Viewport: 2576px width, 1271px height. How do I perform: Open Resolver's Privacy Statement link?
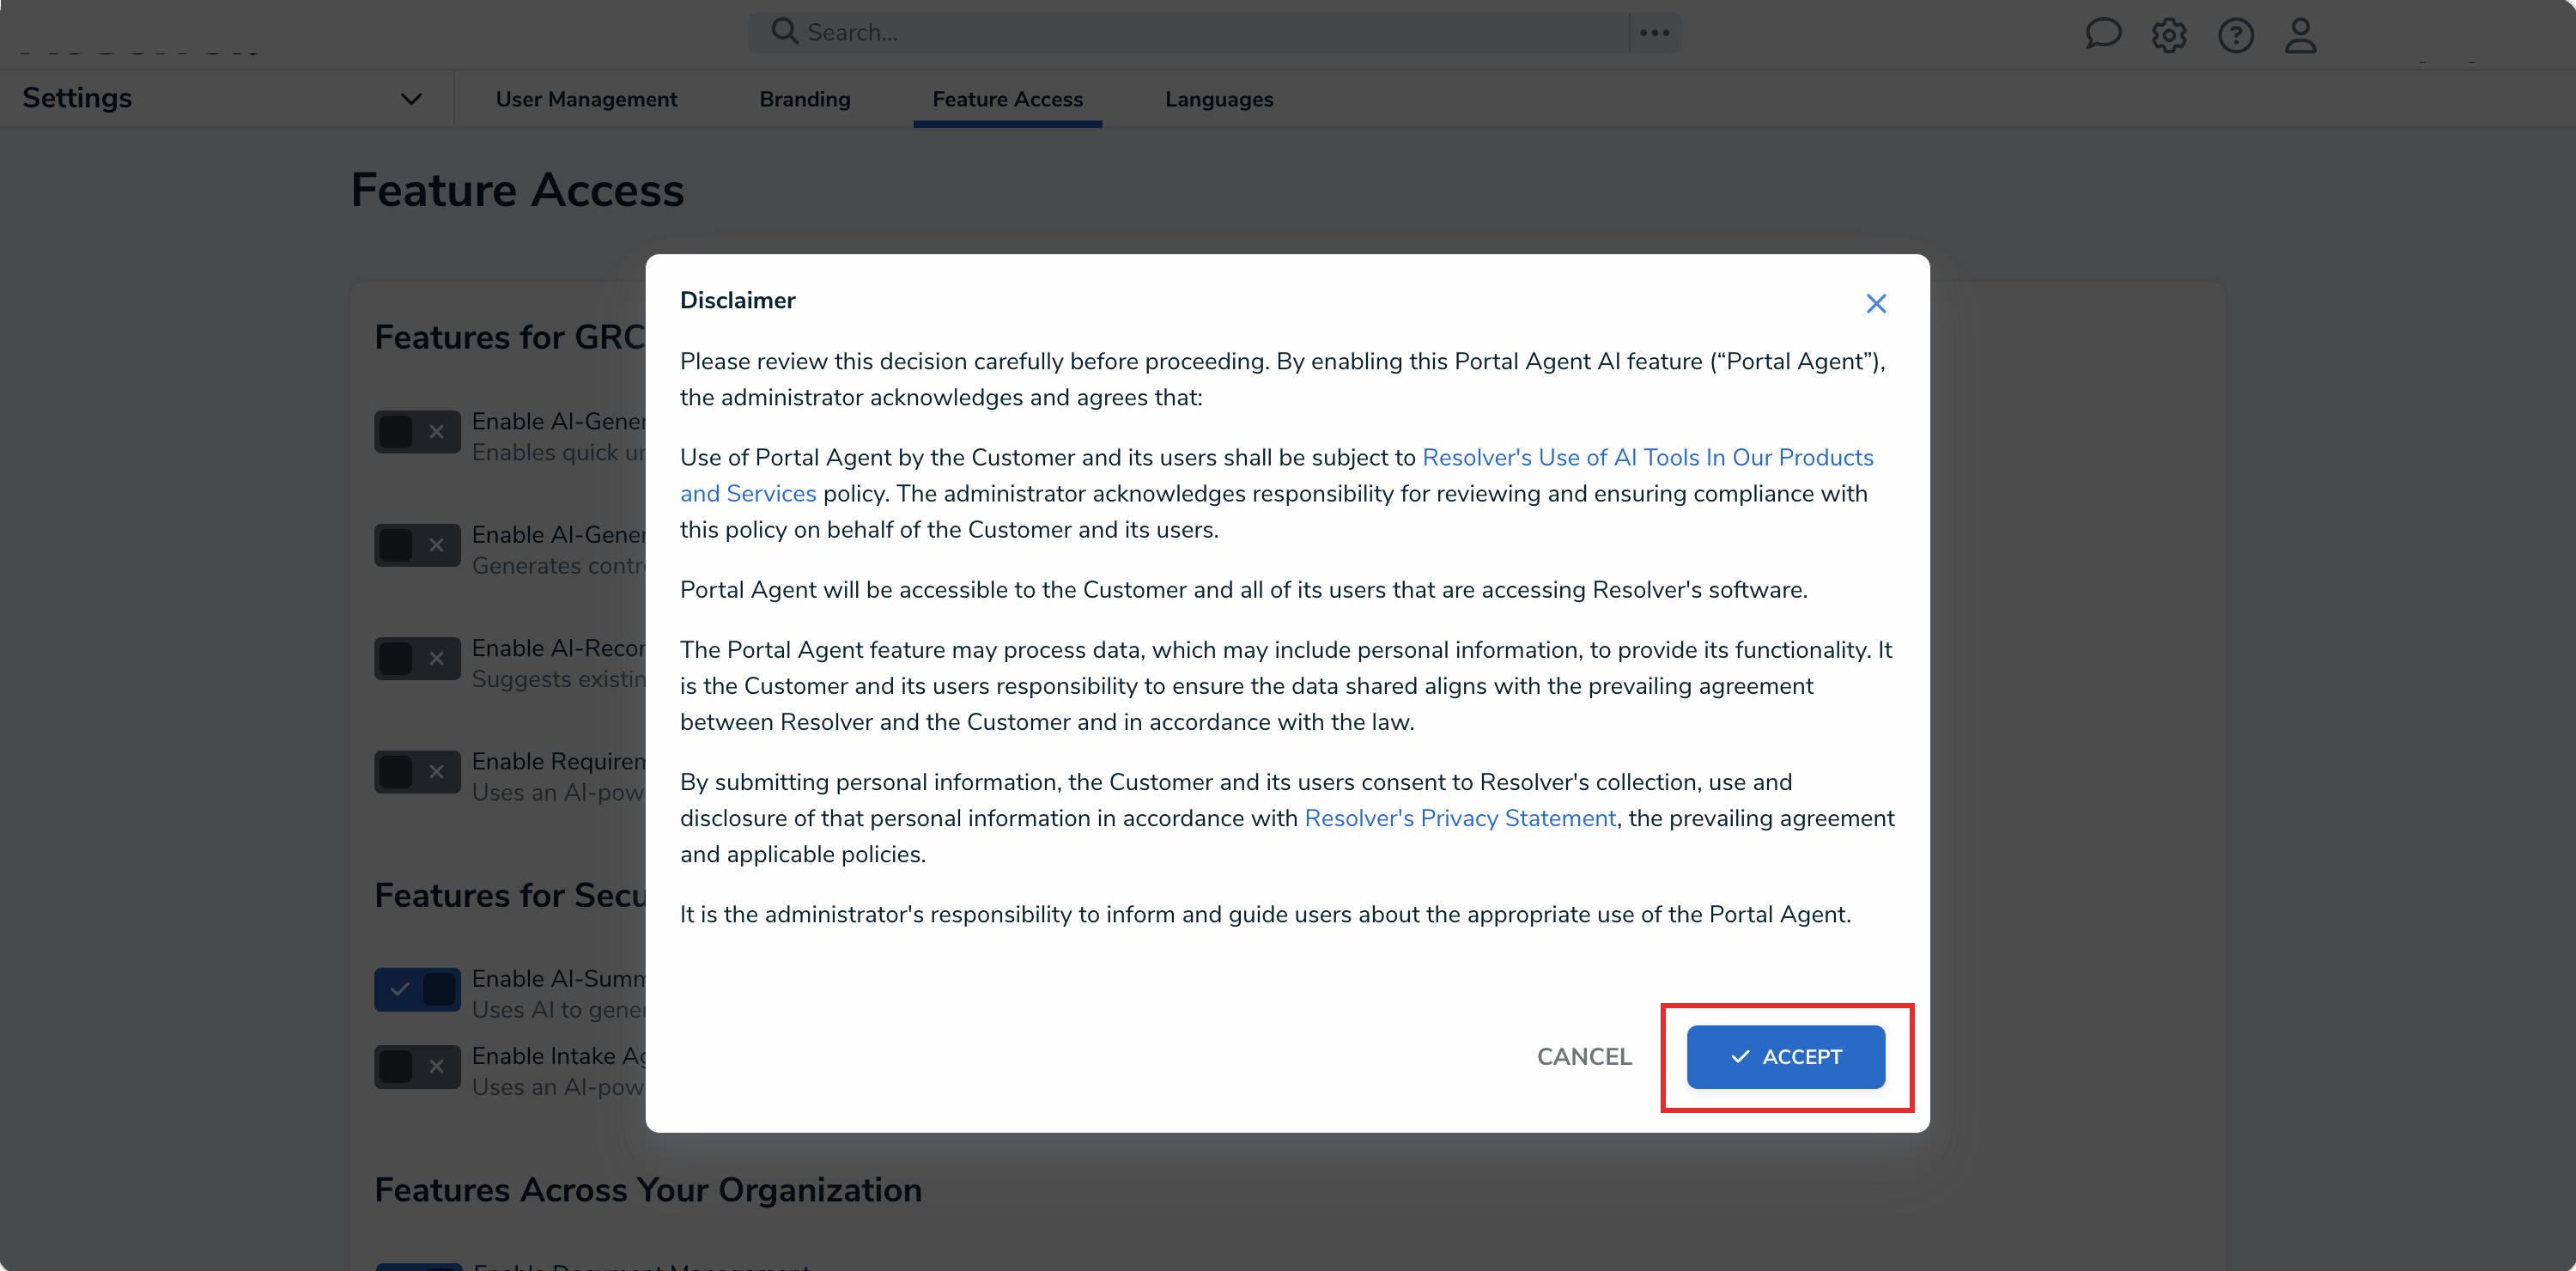pyautogui.click(x=1459, y=818)
